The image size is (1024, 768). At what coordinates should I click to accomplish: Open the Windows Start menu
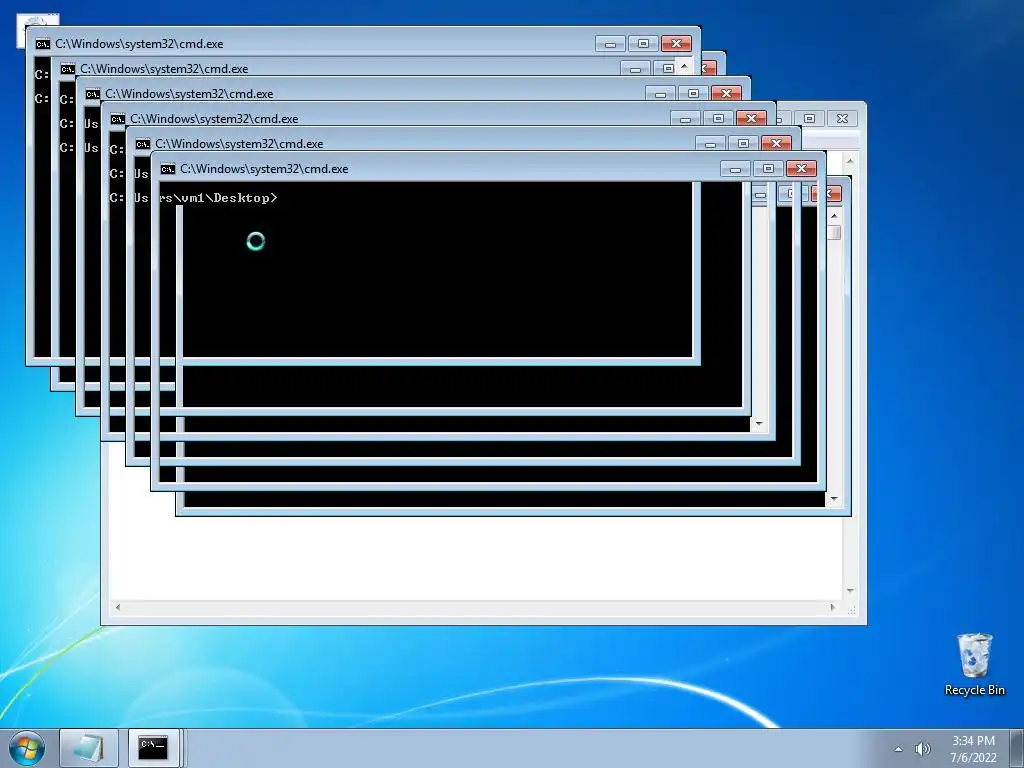[x=27, y=748]
